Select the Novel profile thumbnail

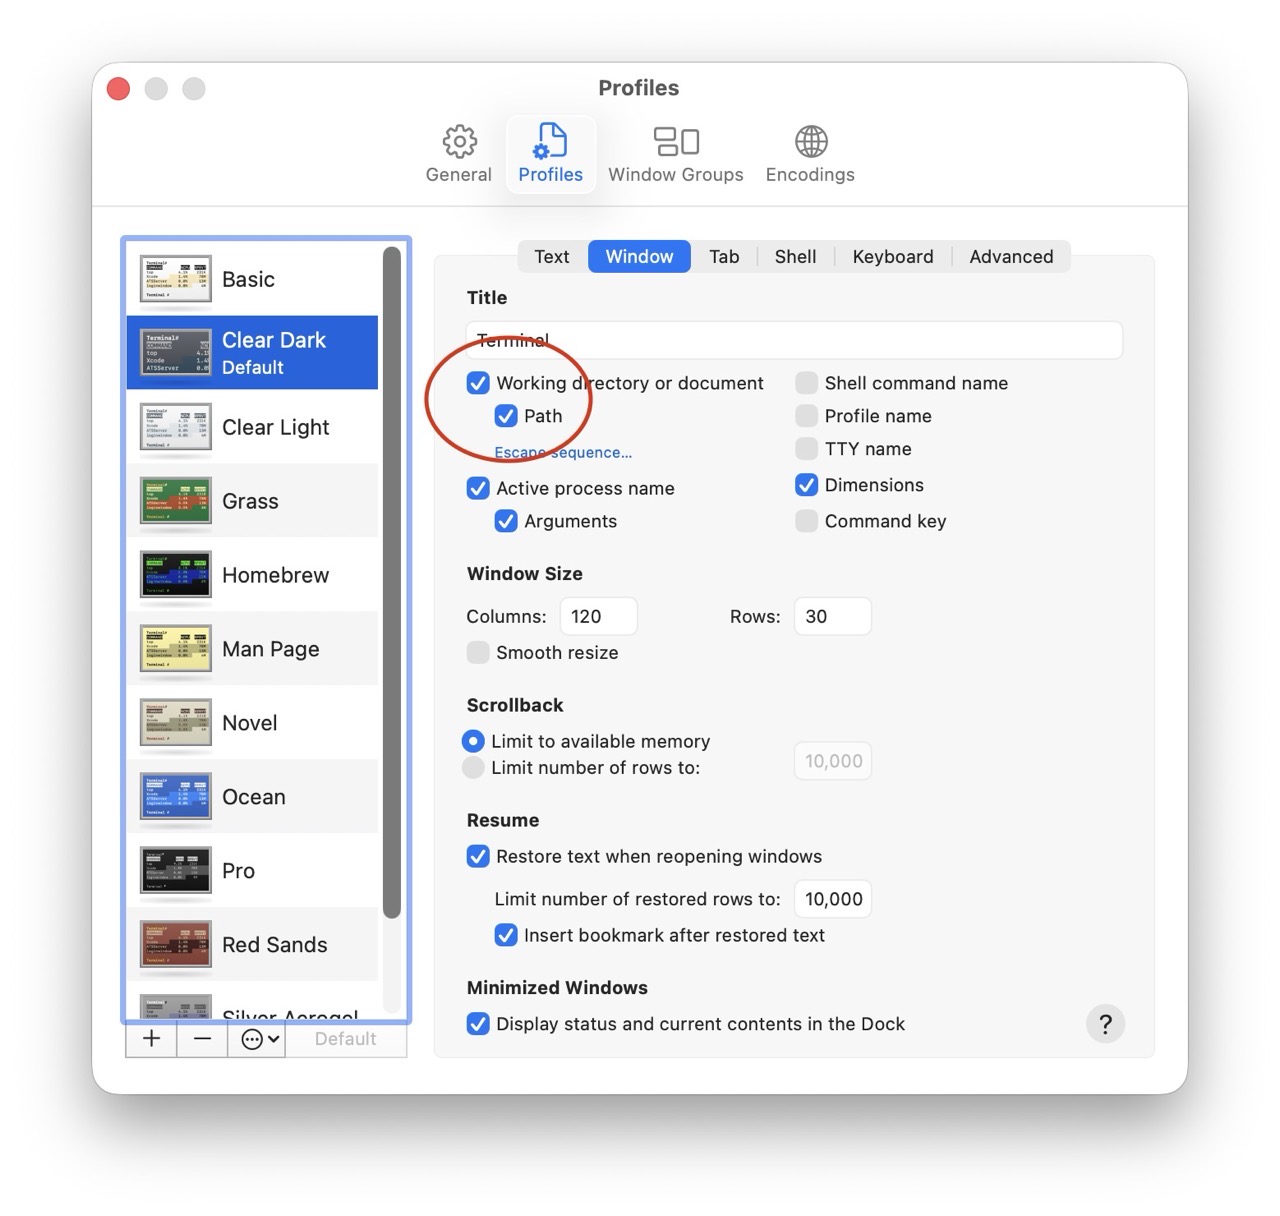point(176,723)
